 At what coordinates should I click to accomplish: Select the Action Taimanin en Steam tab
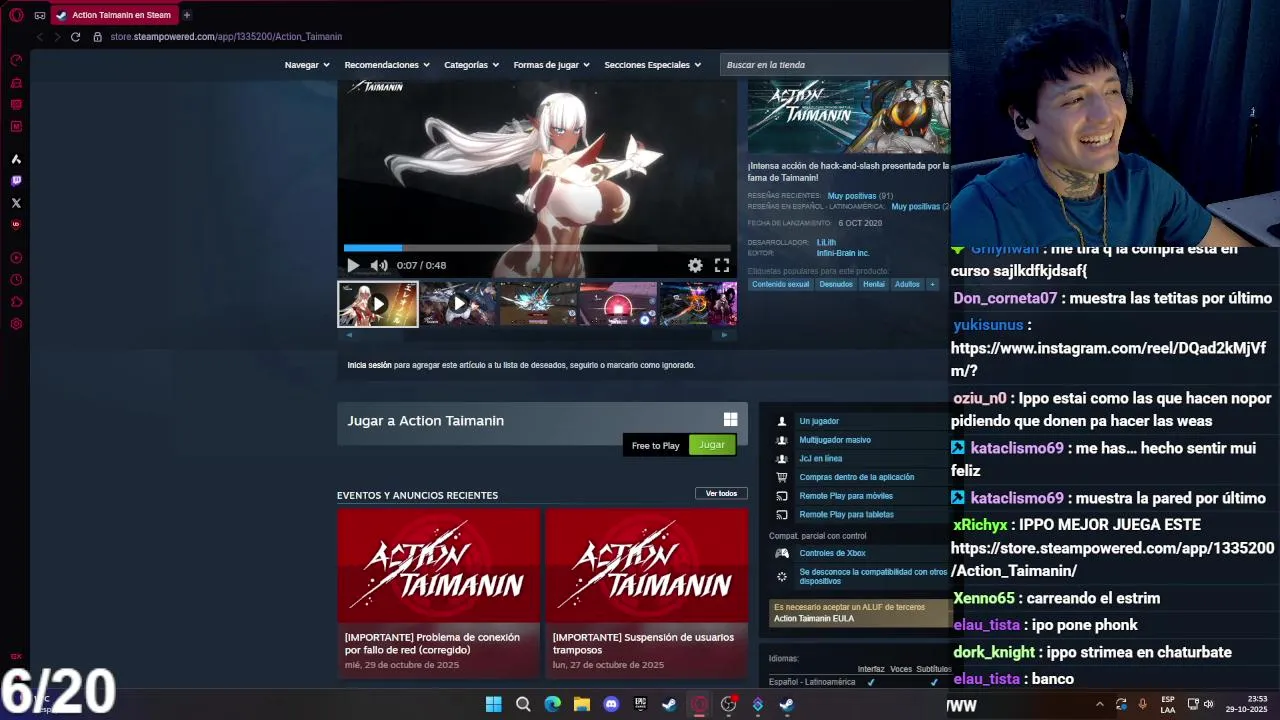click(x=115, y=15)
